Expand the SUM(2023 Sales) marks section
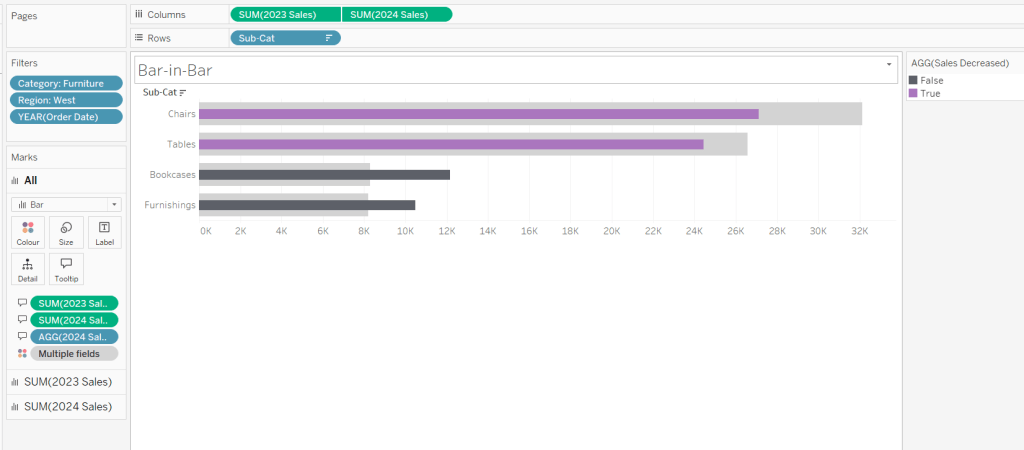Screen dimensions: 1024x450 66,382
